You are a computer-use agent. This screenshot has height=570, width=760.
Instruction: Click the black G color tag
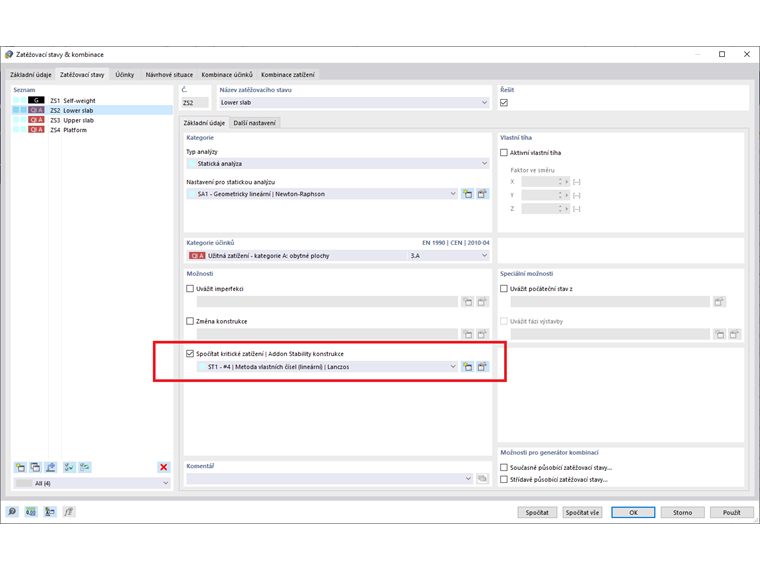pos(36,100)
